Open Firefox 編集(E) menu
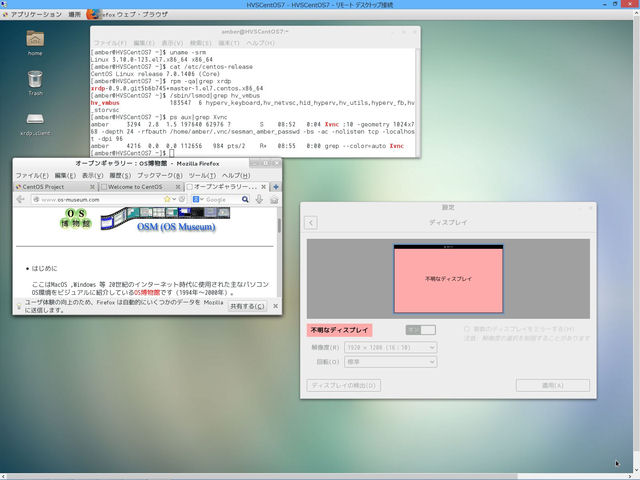 click(x=65, y=175)
